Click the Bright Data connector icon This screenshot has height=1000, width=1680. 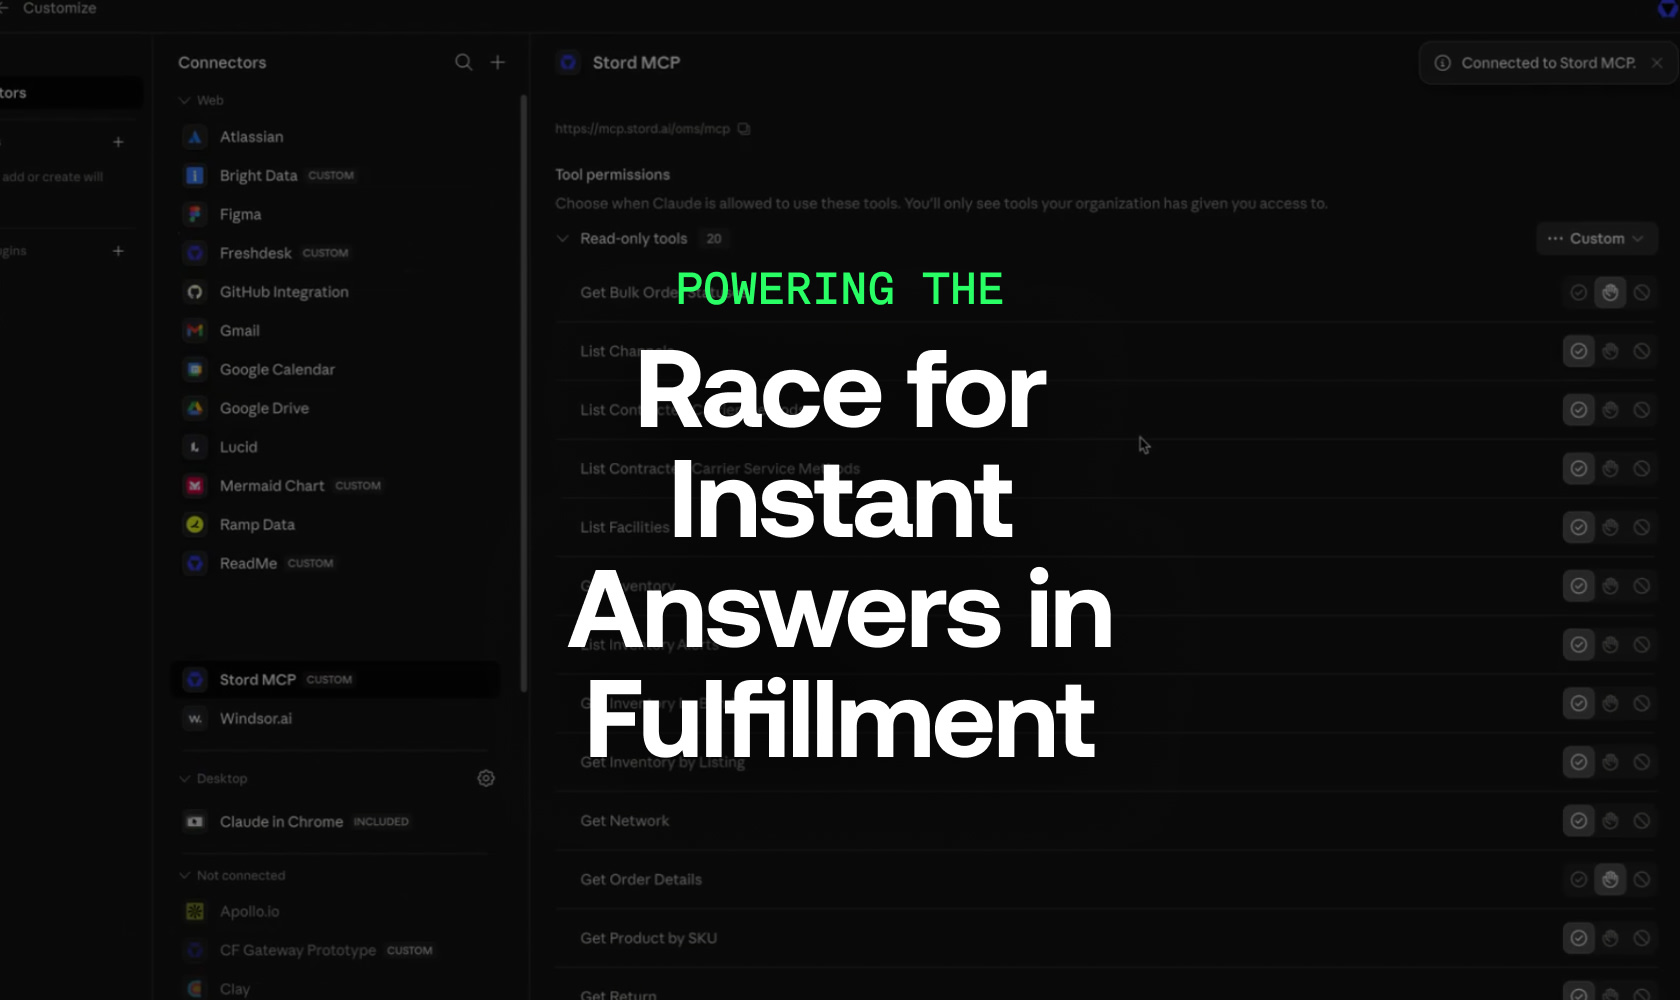coord(195,176)
